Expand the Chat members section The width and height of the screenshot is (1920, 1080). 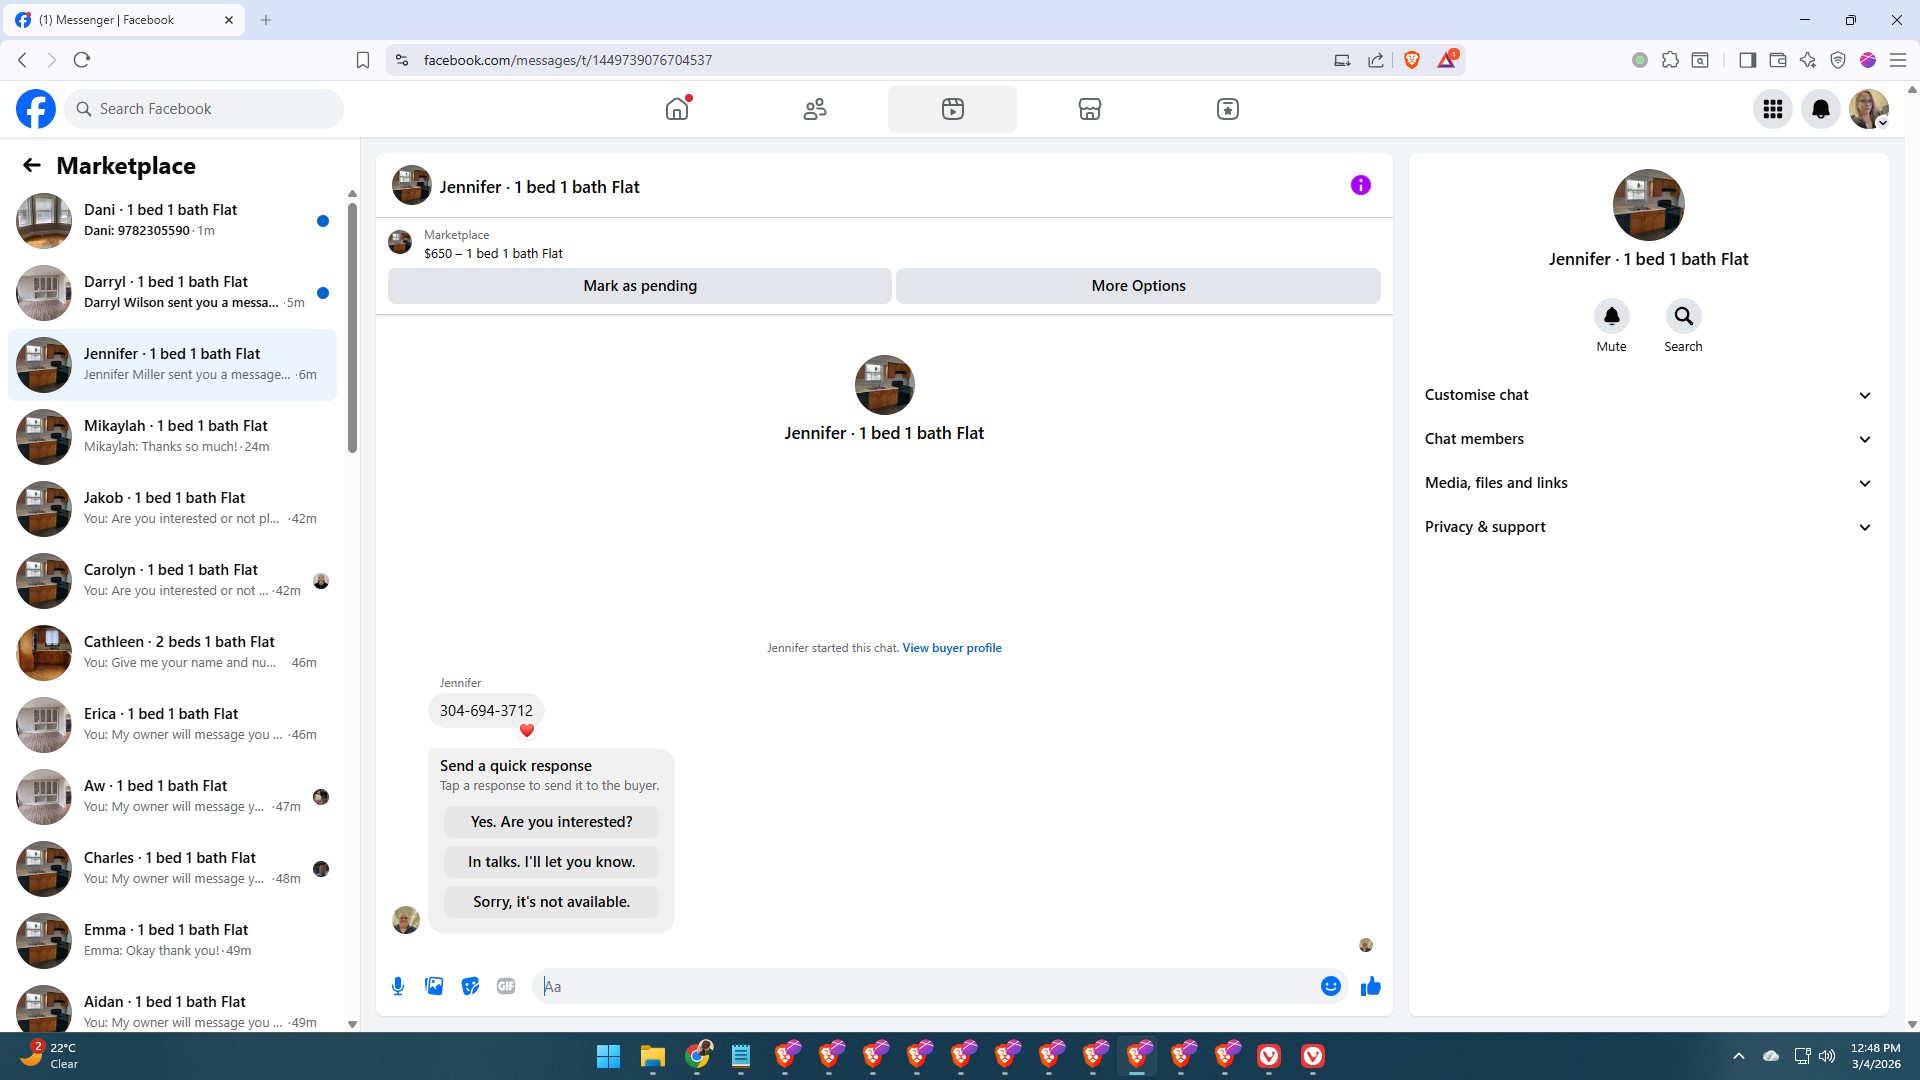coord(1648,439)
